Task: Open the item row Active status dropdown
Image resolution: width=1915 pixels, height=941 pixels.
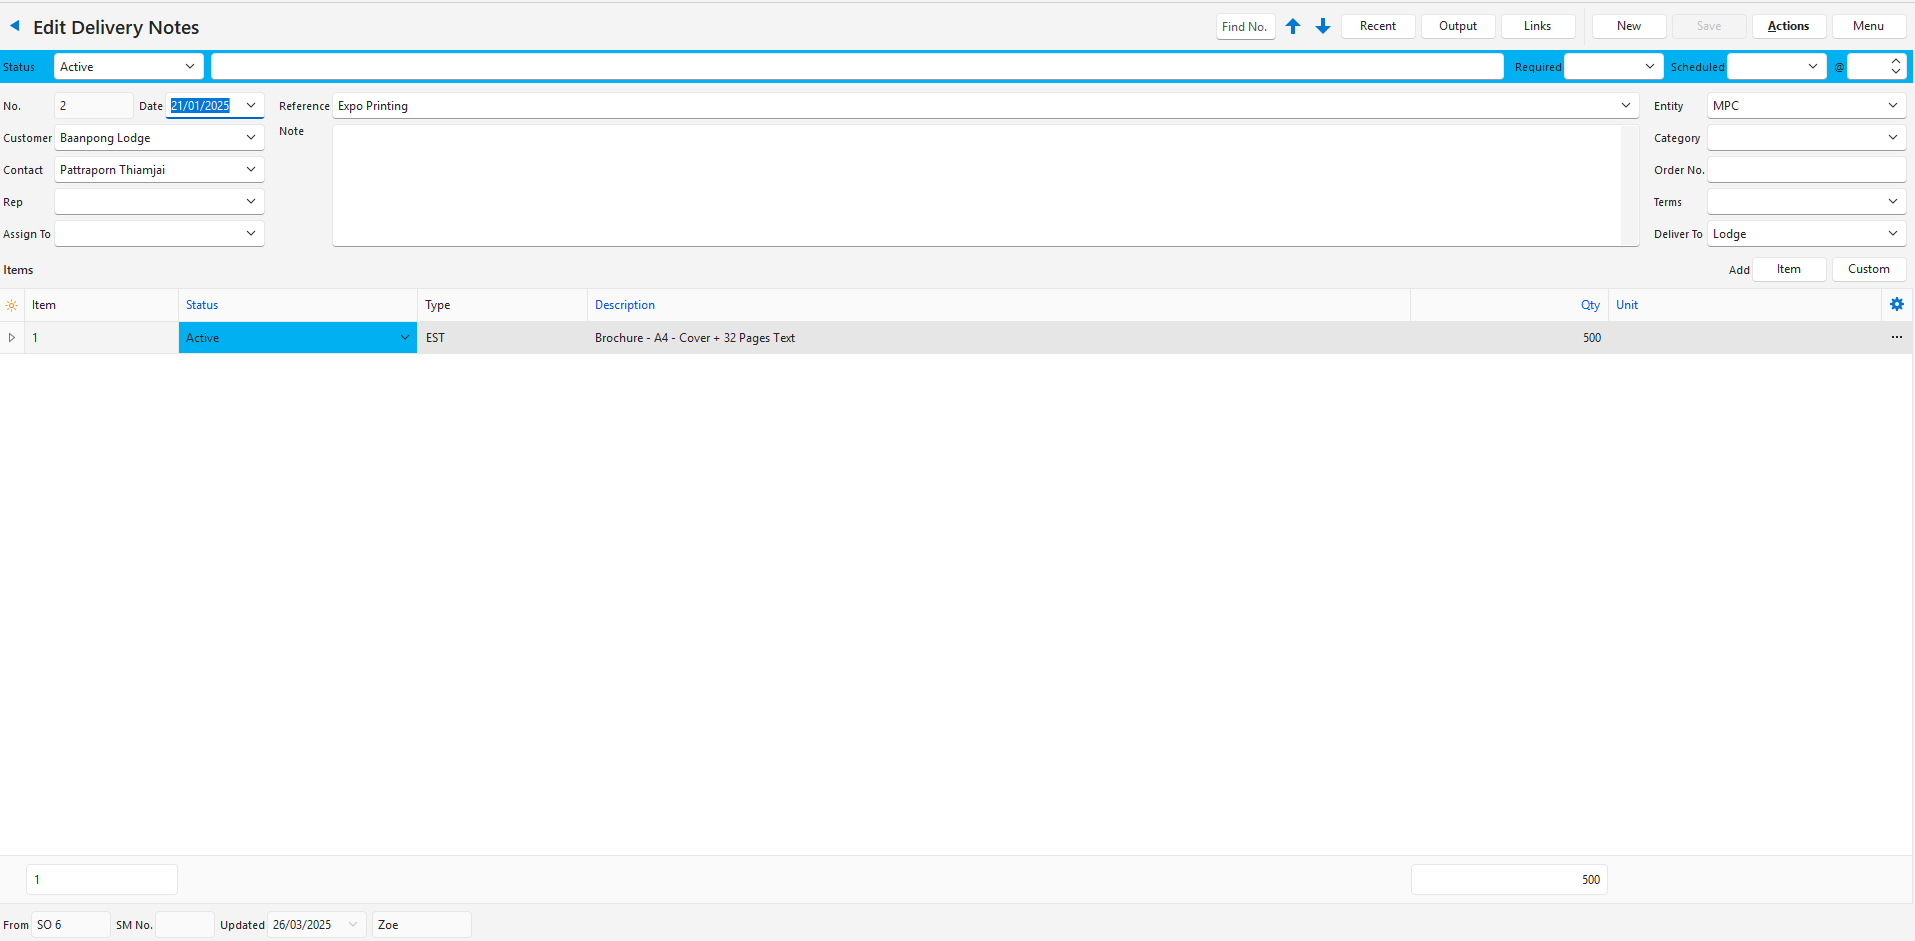Action: pos(404,338)
